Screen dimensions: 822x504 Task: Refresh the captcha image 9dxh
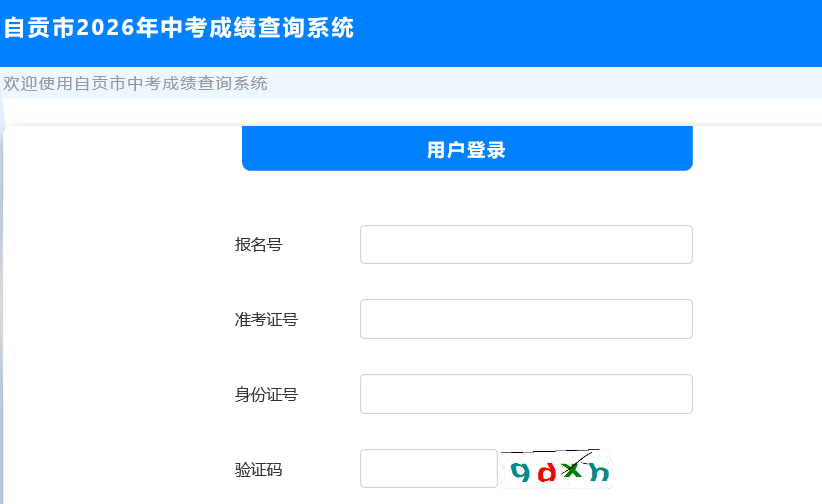[x=557, y=469]
